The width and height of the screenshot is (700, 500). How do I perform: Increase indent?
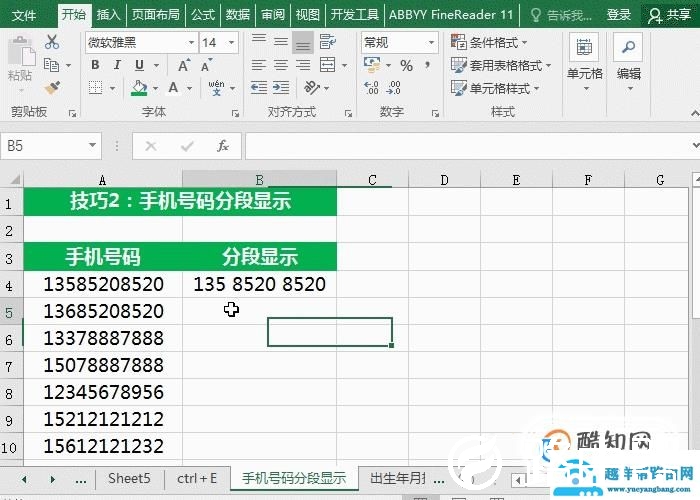[x=281, y=88]
